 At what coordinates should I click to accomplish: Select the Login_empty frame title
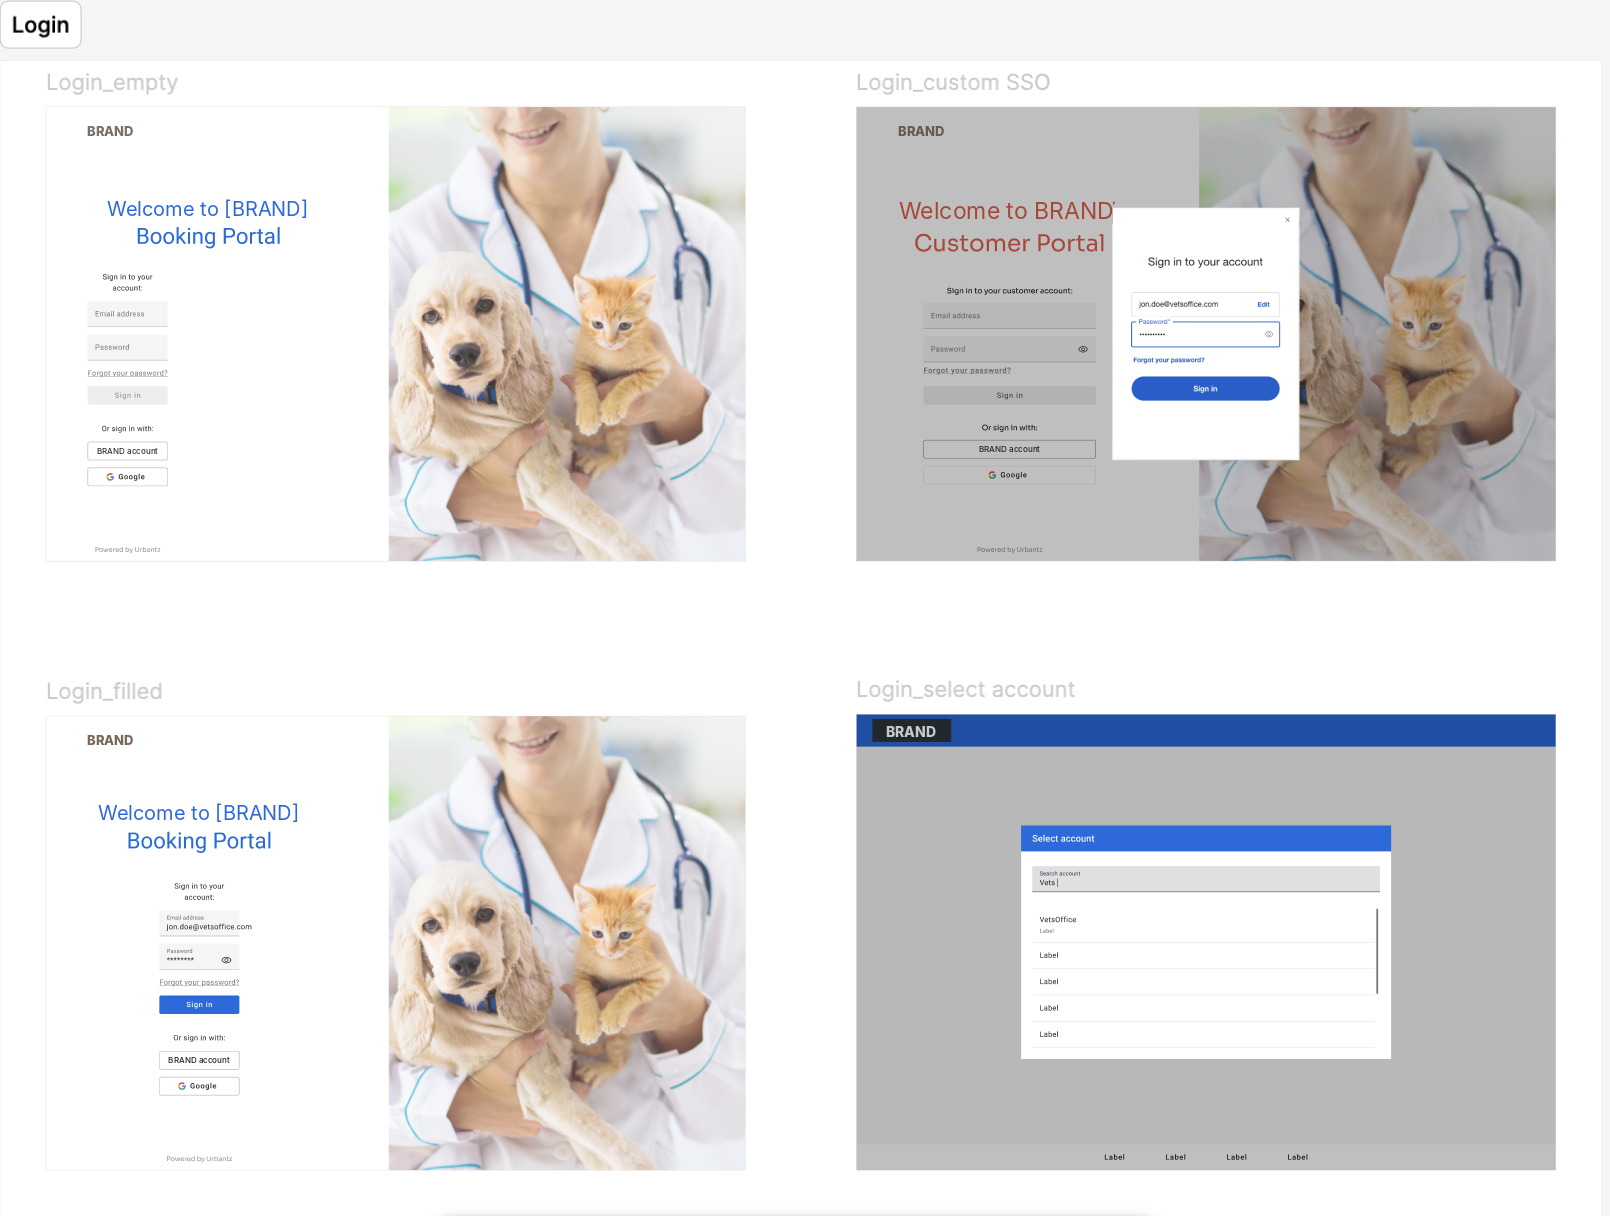[x=112, y=83]
